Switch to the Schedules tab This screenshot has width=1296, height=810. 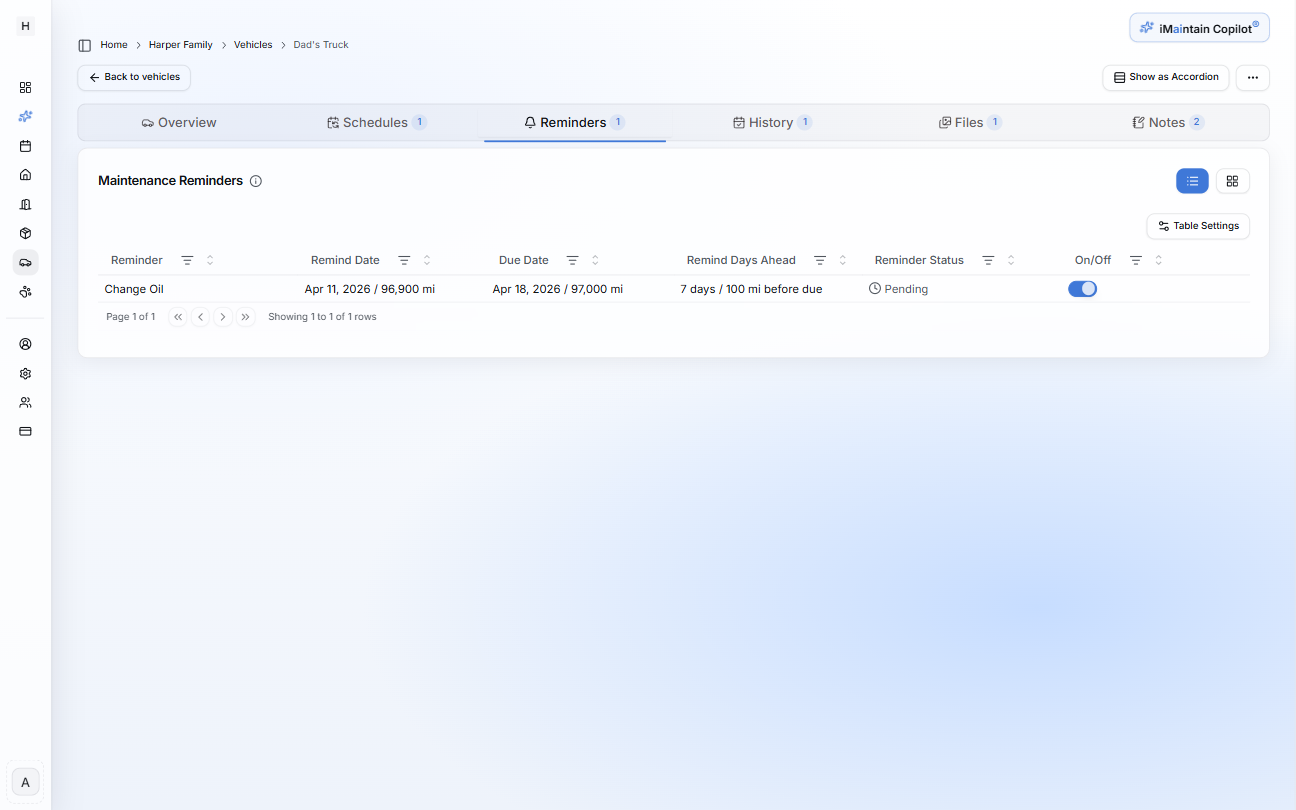click(x=376, y=122)
